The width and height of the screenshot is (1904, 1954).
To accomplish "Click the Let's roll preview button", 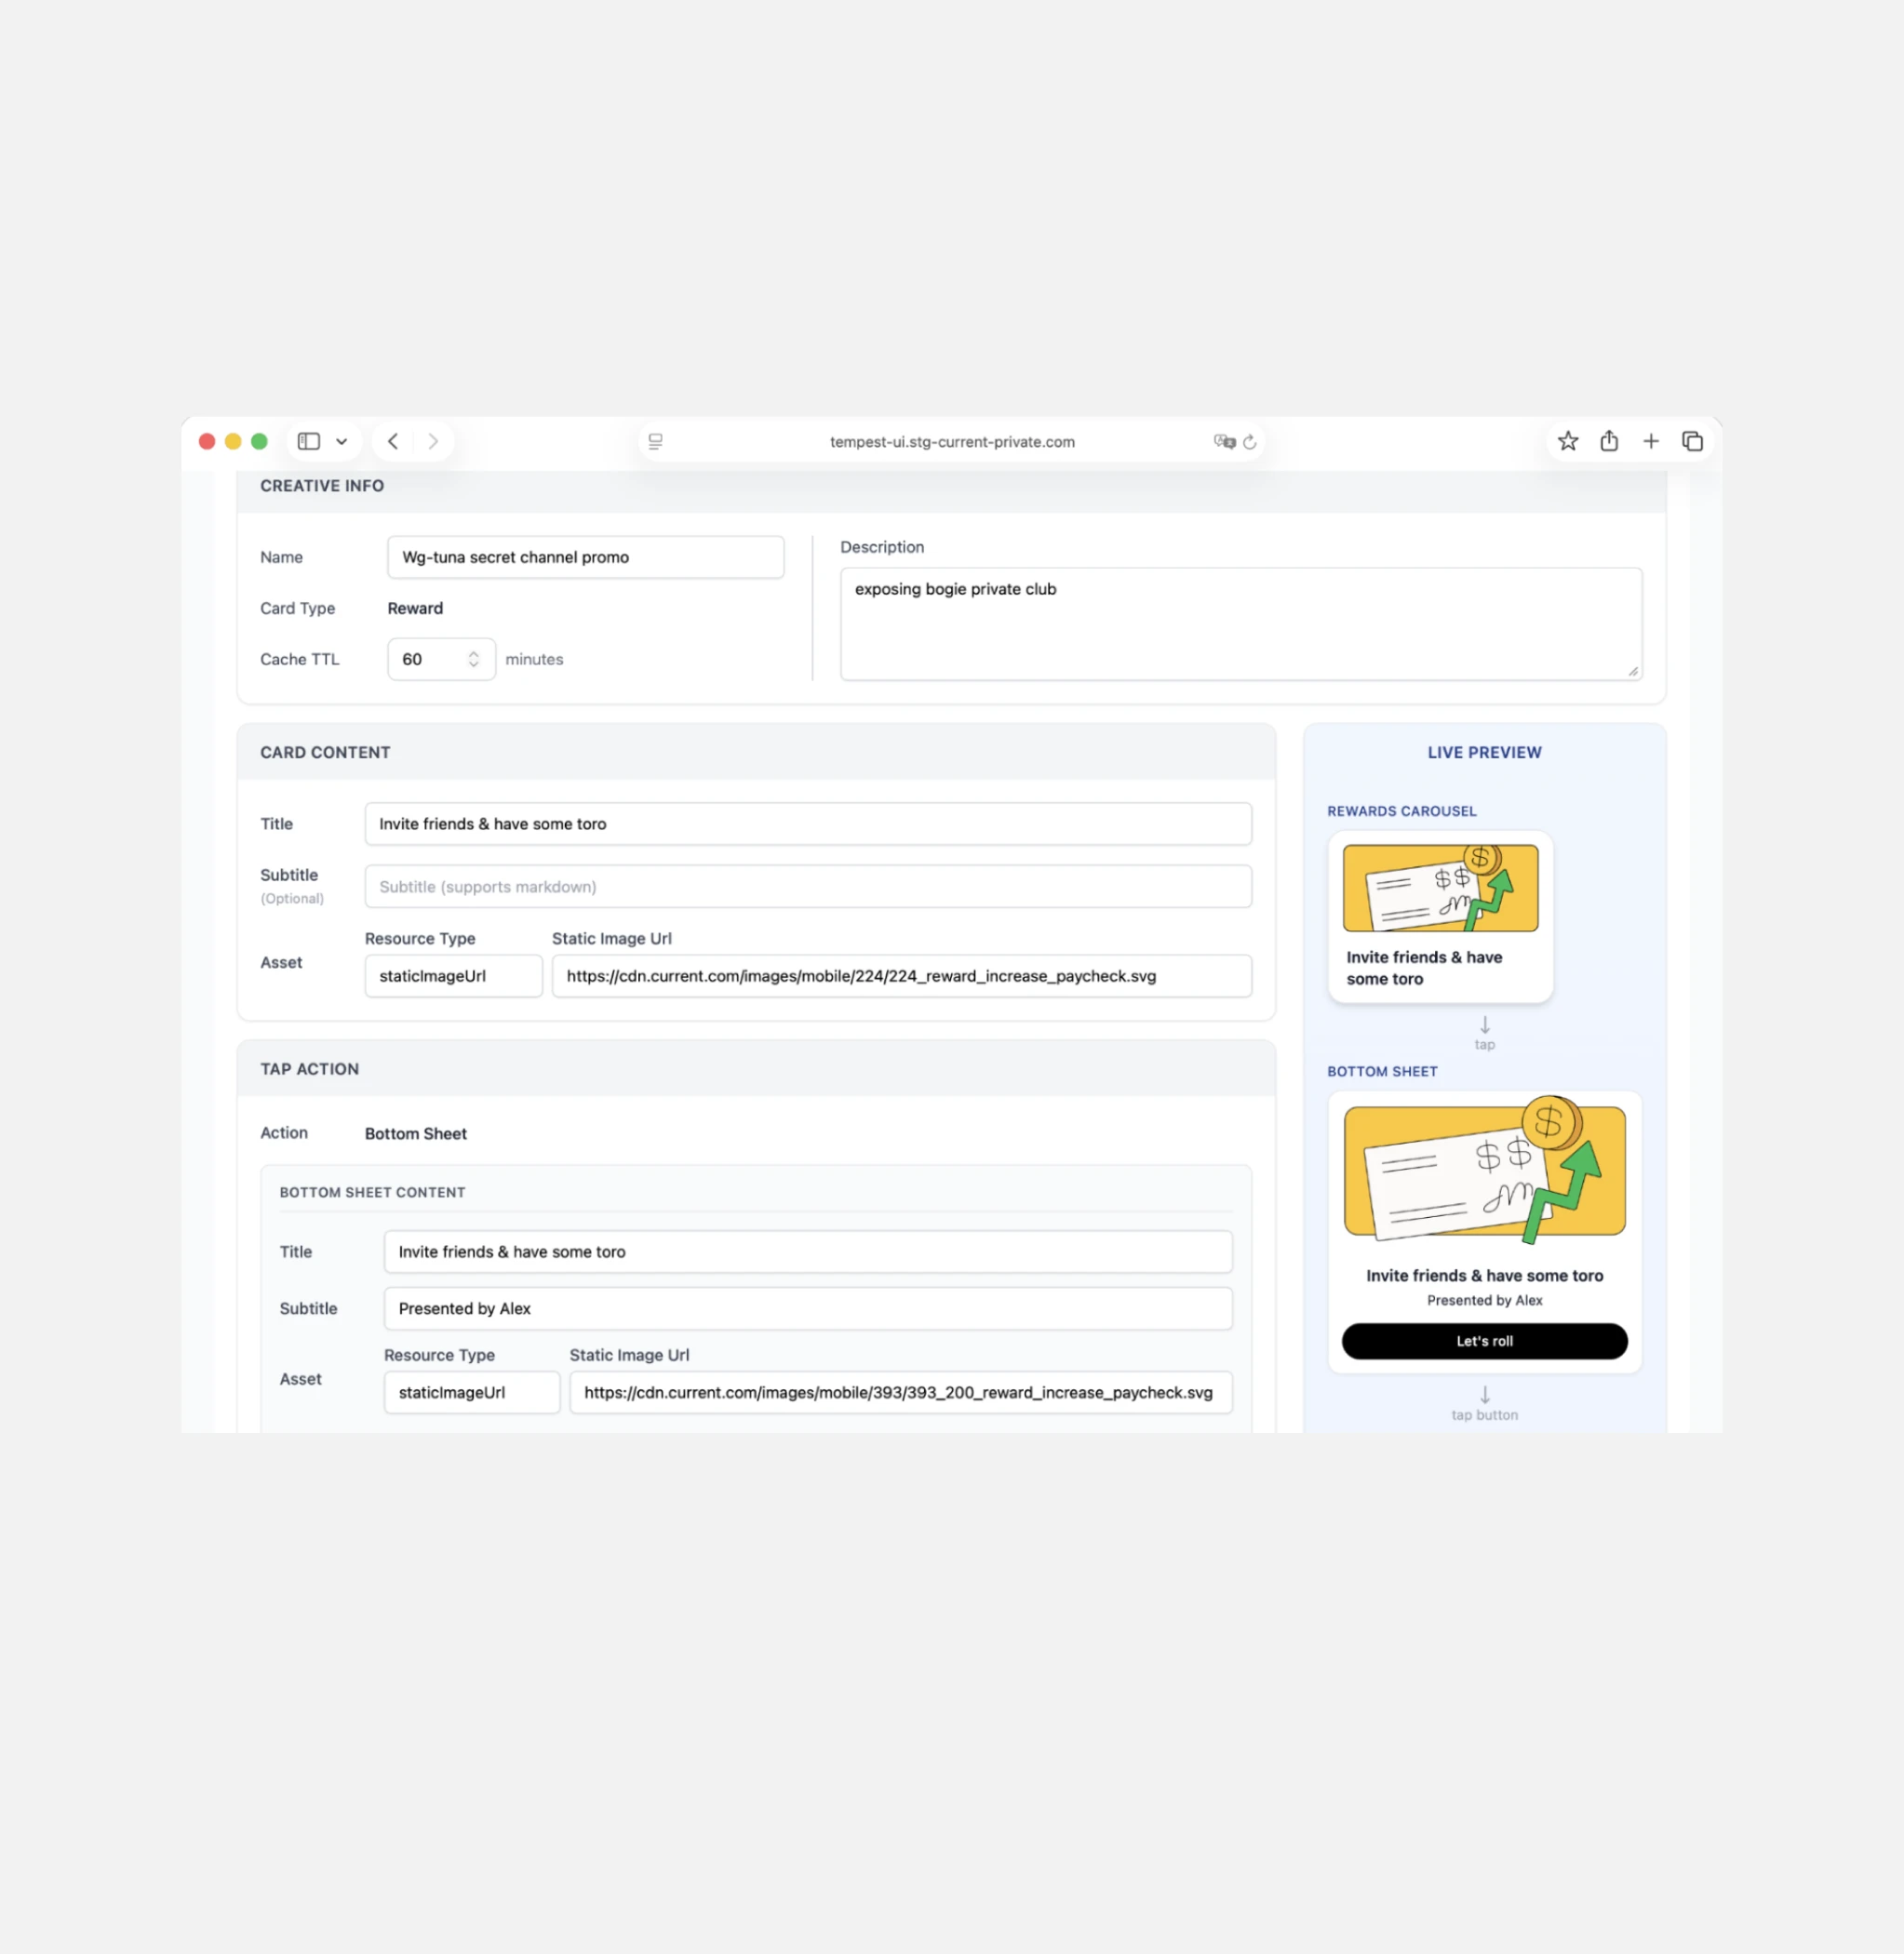I will point(1484,1342).
